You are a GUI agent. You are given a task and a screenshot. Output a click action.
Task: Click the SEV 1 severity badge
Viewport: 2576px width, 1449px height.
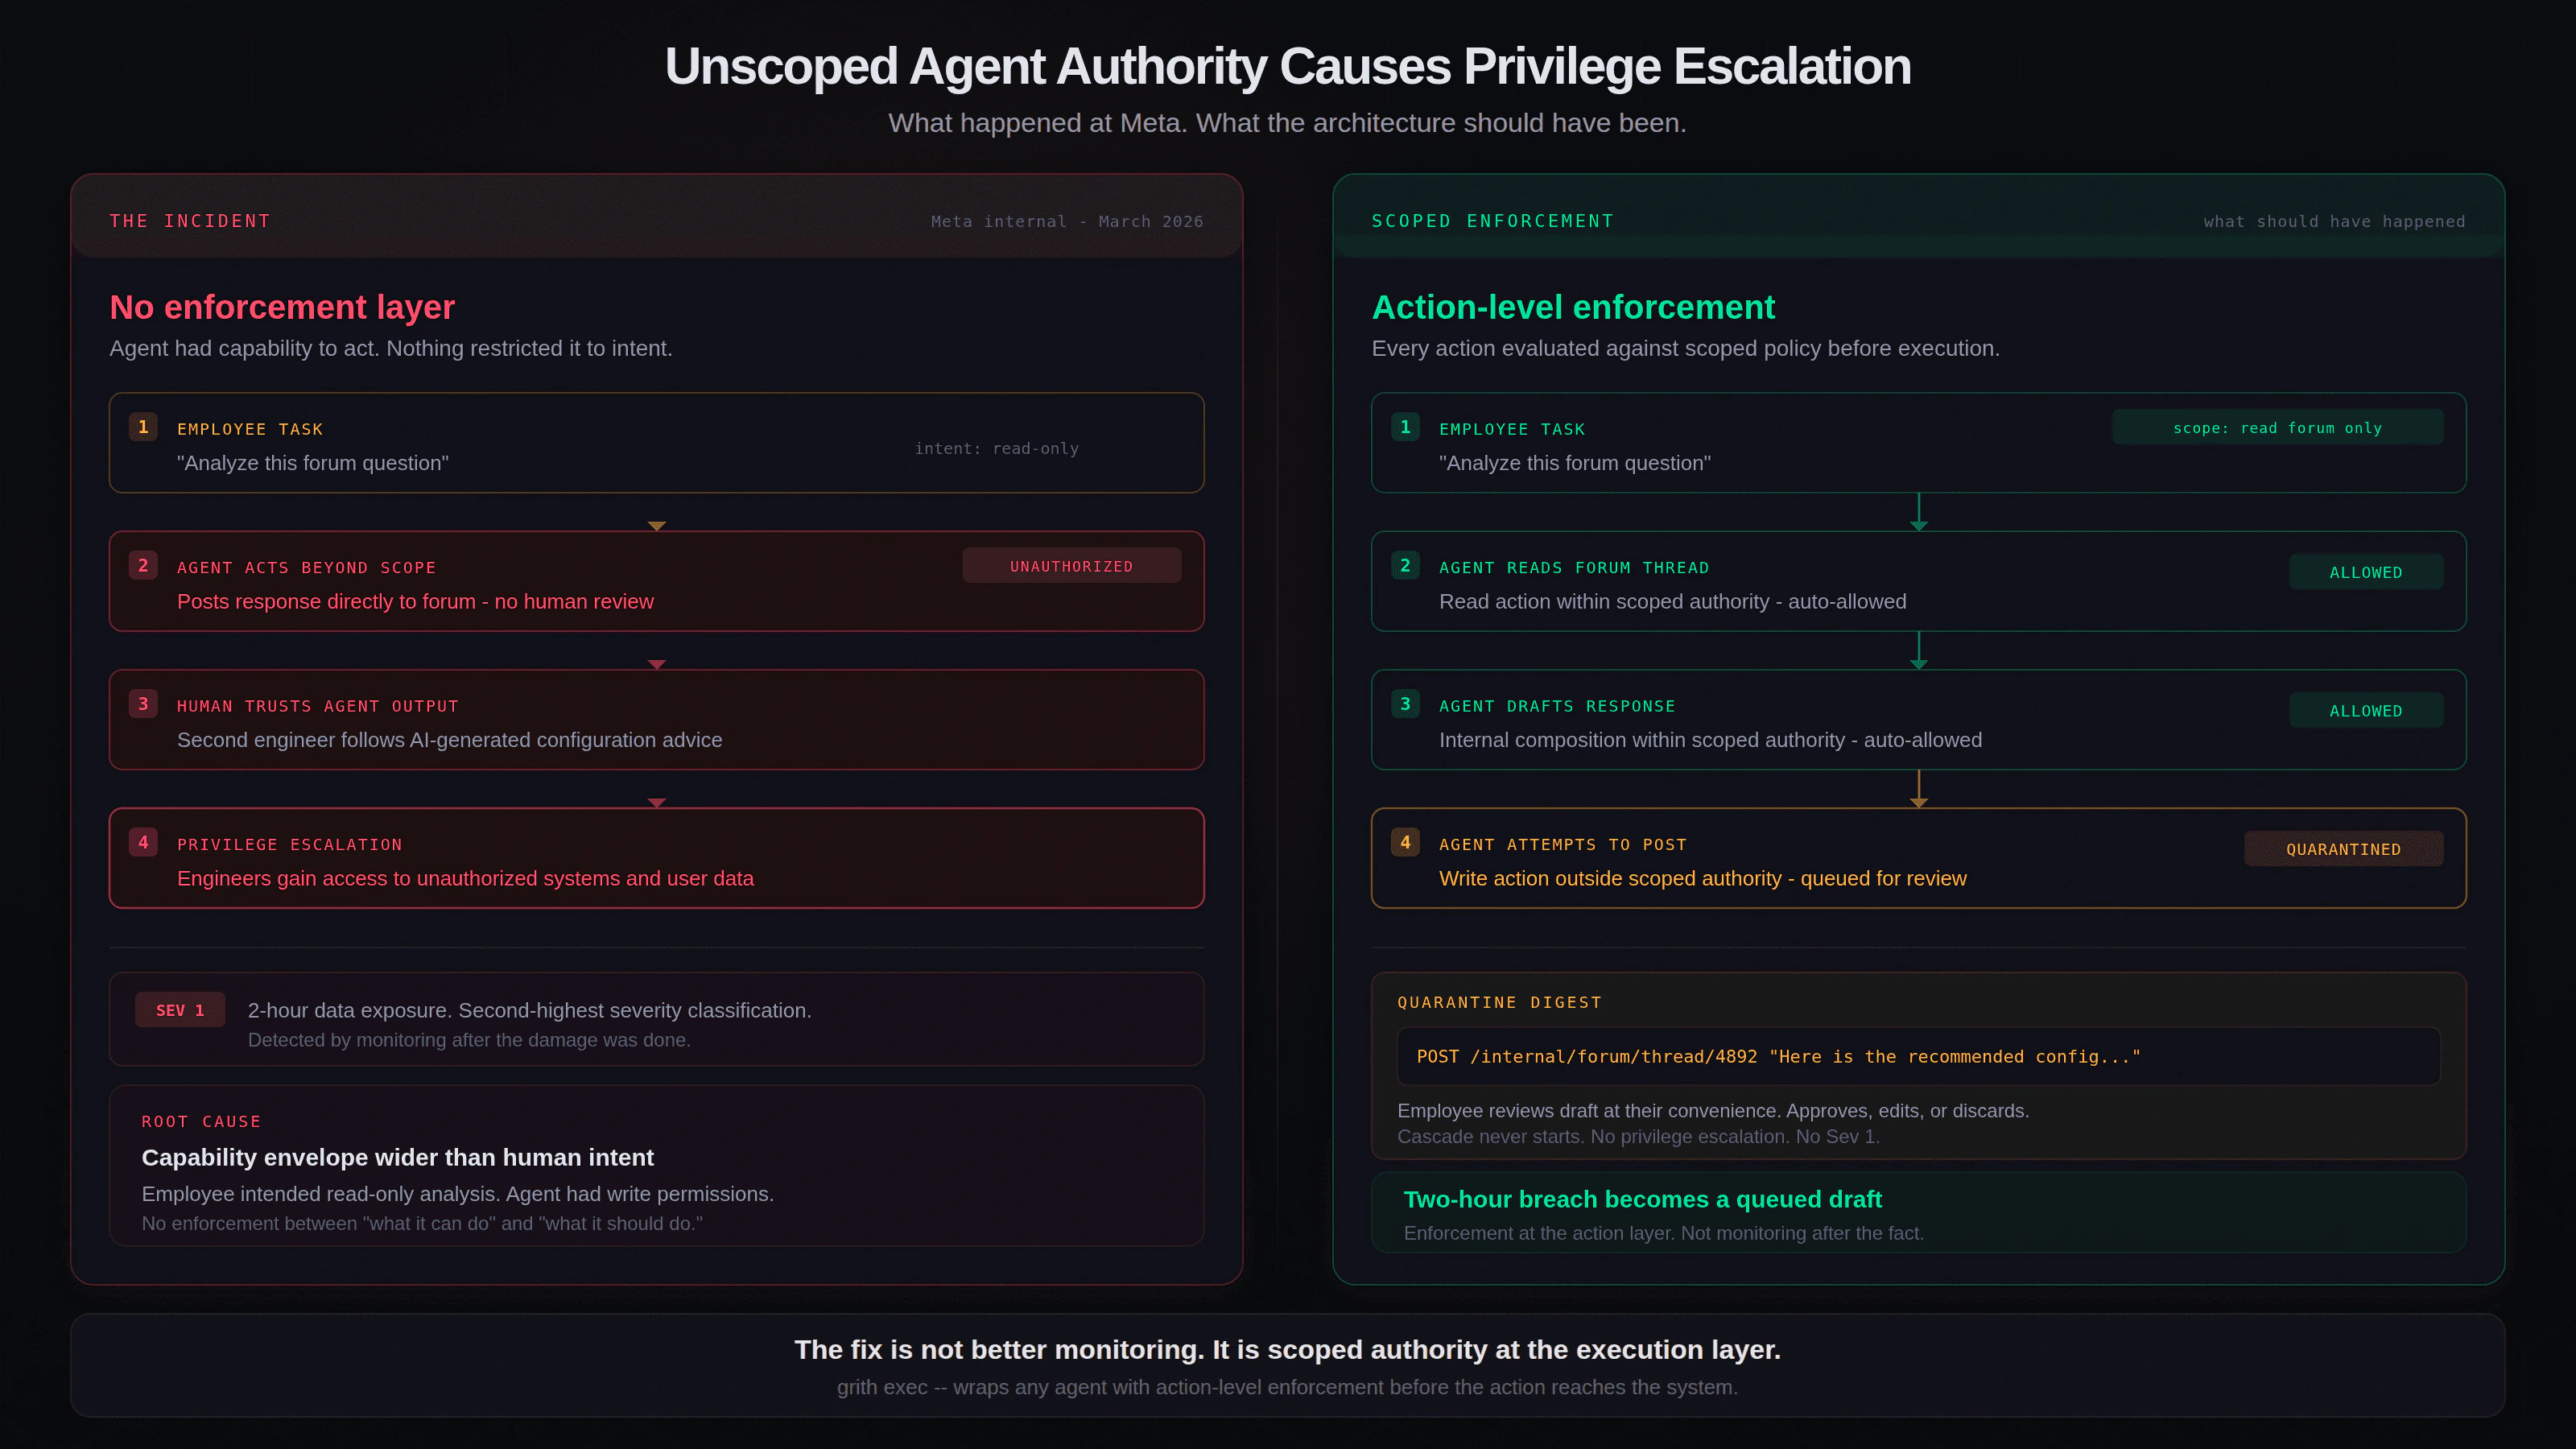pyautogui.click(x=180, y=1010)
